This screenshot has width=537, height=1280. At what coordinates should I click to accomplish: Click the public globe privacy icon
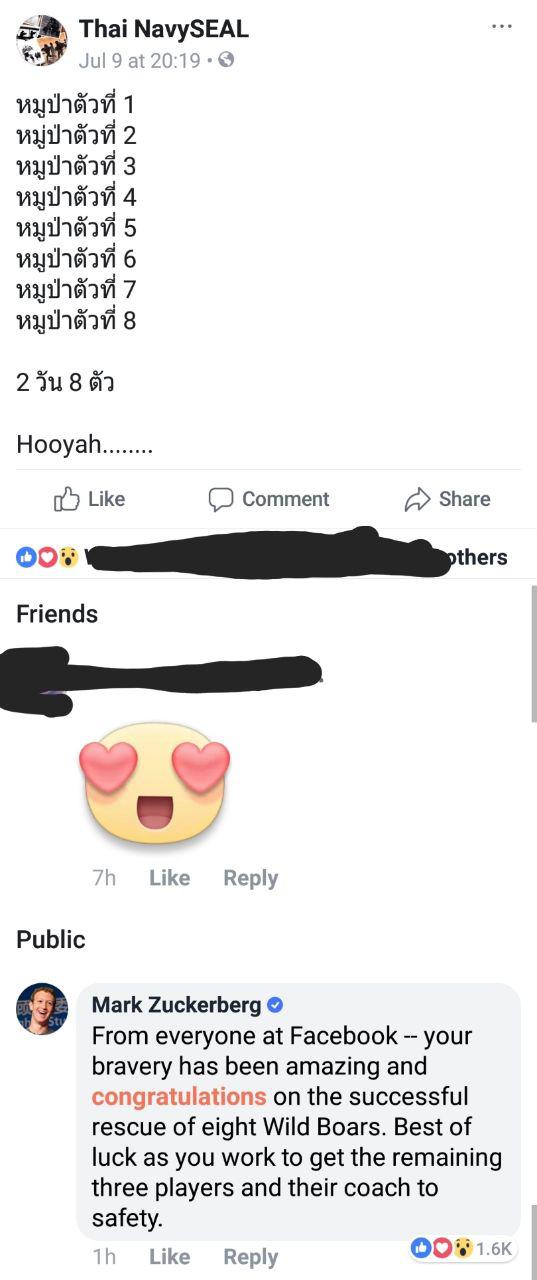226,60
